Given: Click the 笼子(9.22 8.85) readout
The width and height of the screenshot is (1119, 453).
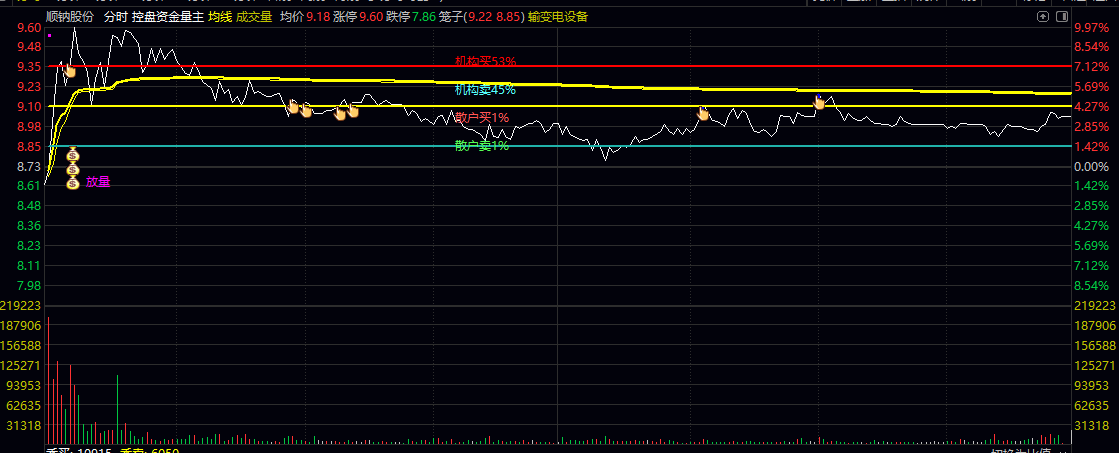Looking at the screenshot, I should click(482, 17).
